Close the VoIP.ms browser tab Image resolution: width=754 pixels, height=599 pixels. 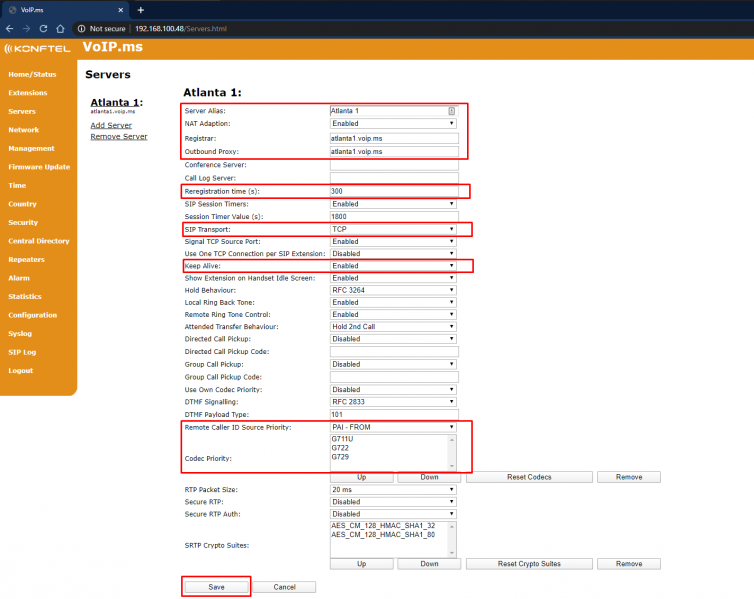(x=120, y=10)
